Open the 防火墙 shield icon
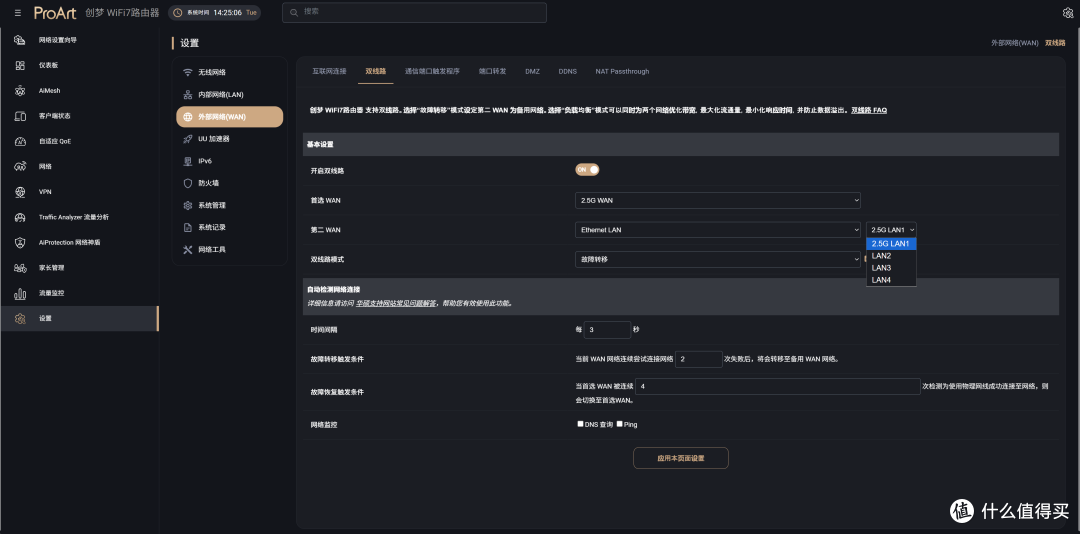The width and height of the screenshot is (1080, 534). pos(187,183)
